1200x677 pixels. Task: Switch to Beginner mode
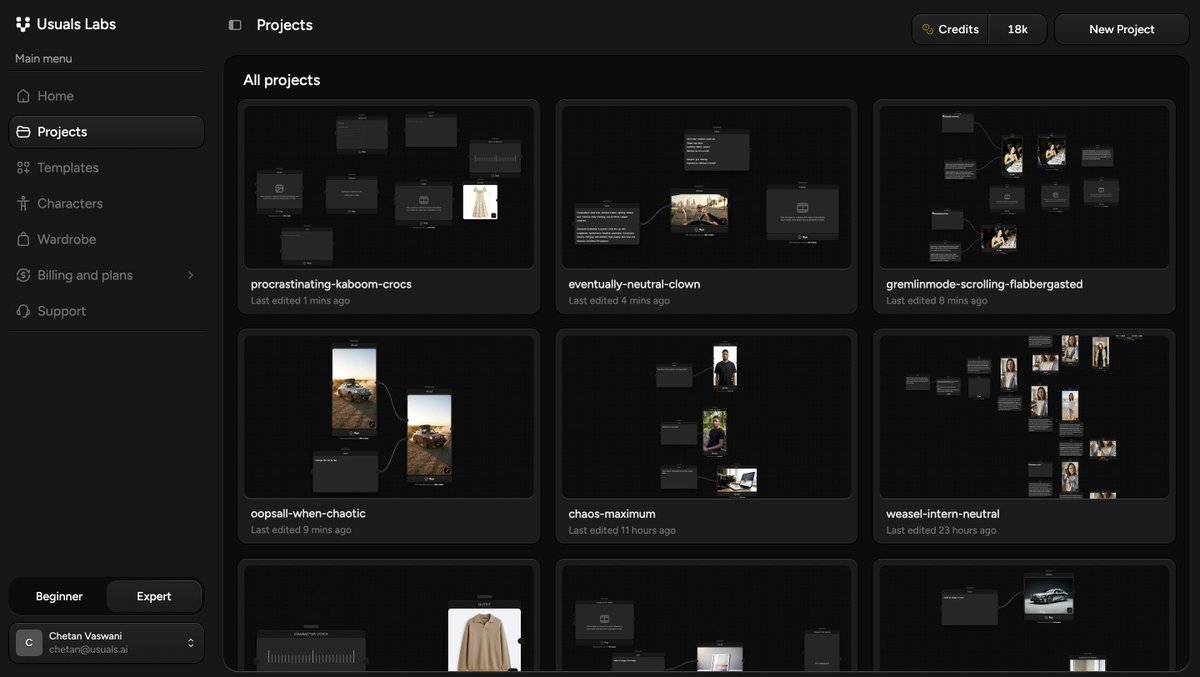click(59, 596)
